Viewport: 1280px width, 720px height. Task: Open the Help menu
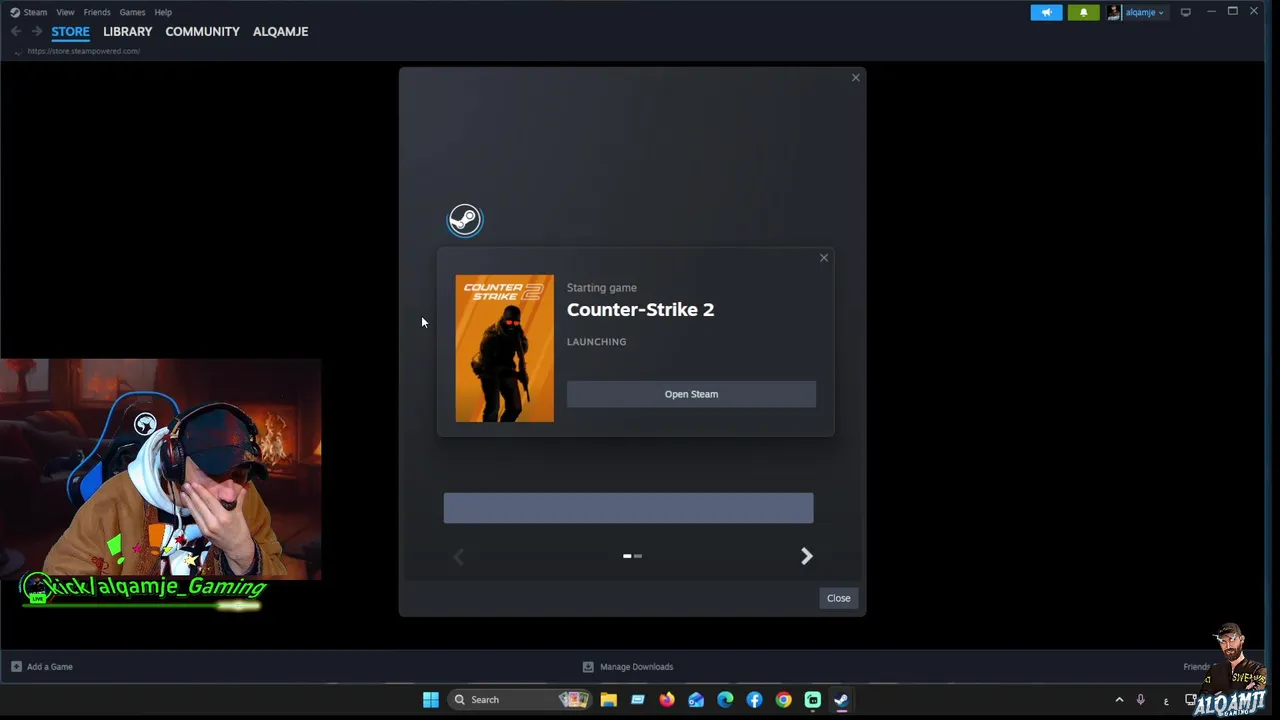point(163,12)
